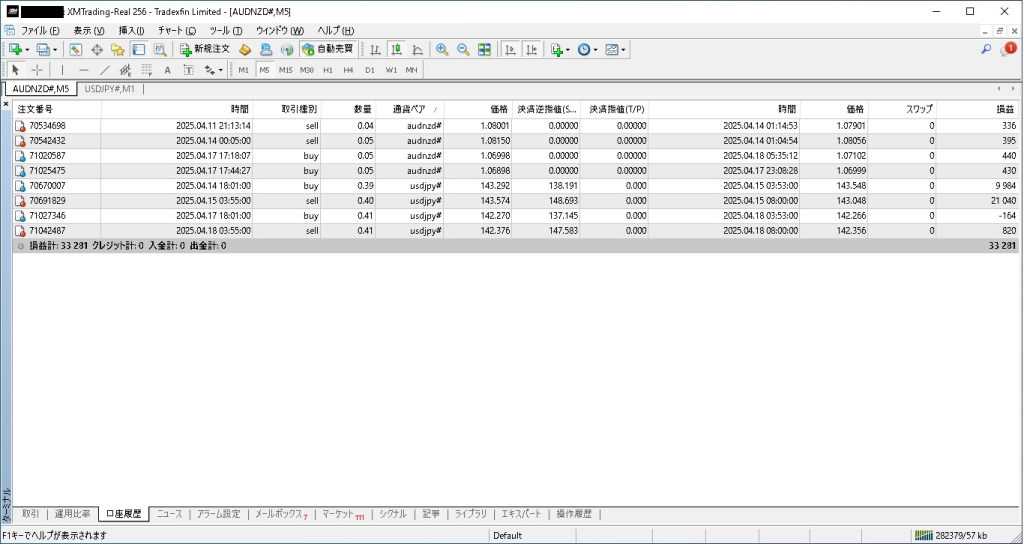Click the 新規注文 new order button

(x=206, y=49)
